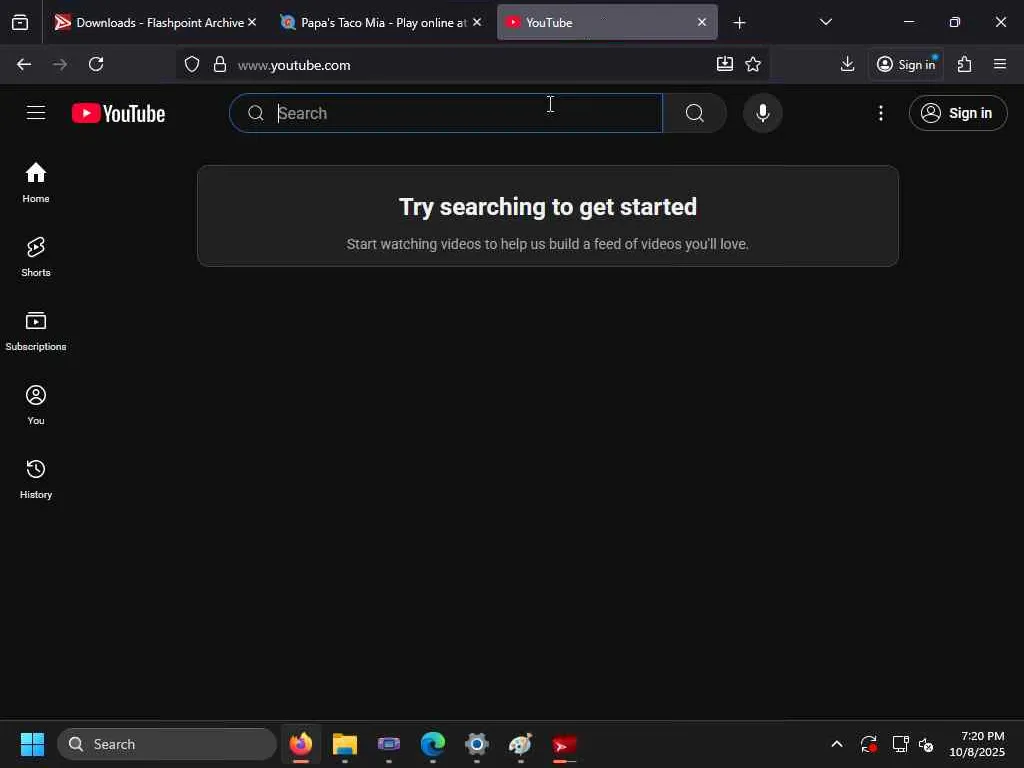Go to Home in YouTube sidebar
The height and width of the screenshot is (768, 1024).
pyautogui.click(x=36, y=183)
